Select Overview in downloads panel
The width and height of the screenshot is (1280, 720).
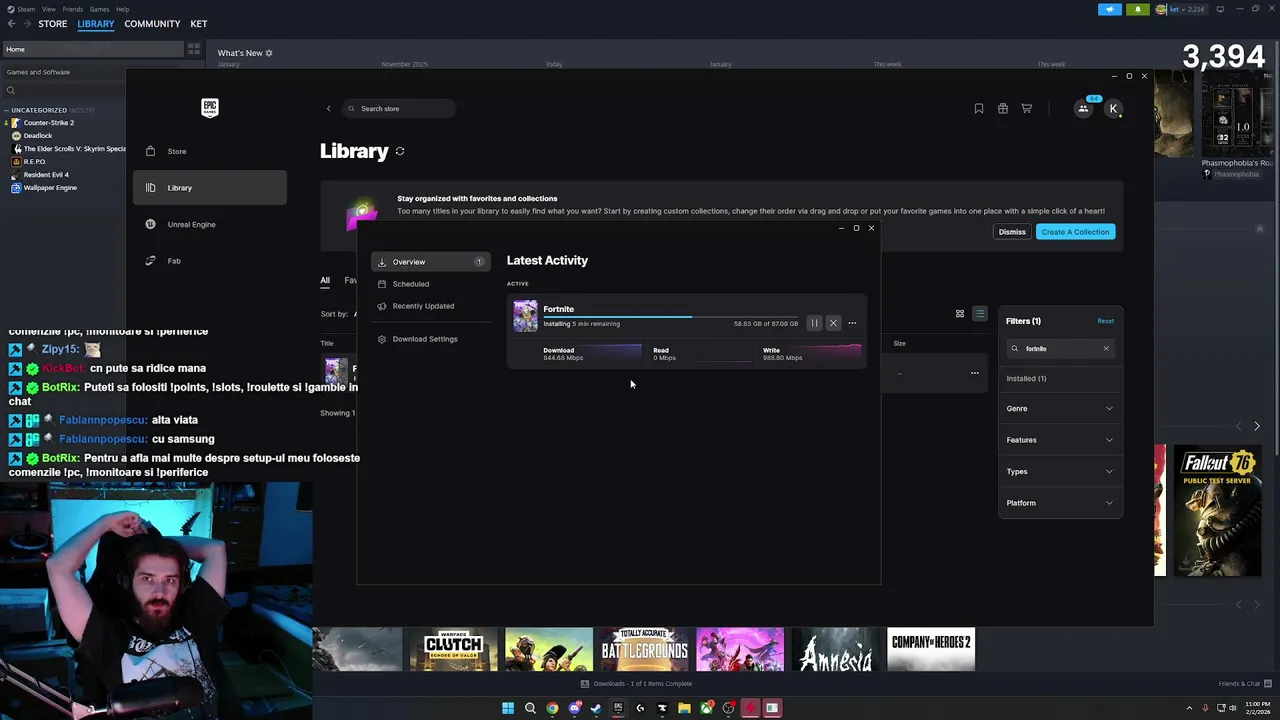click(x=430, y=262)
